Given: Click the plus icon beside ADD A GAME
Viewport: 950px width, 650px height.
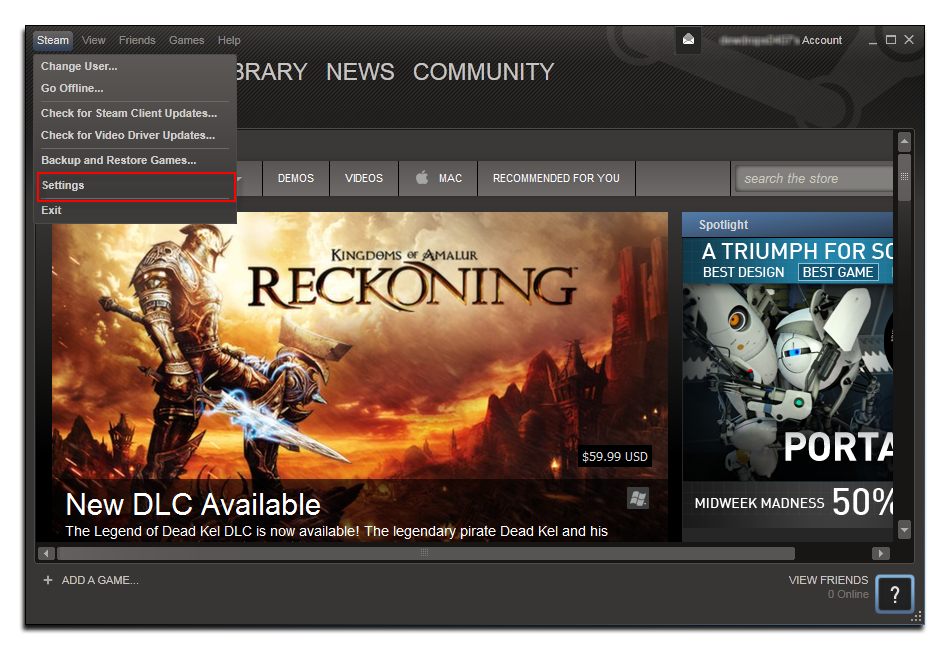Looking at the screenshot, I should pos(47,580).
